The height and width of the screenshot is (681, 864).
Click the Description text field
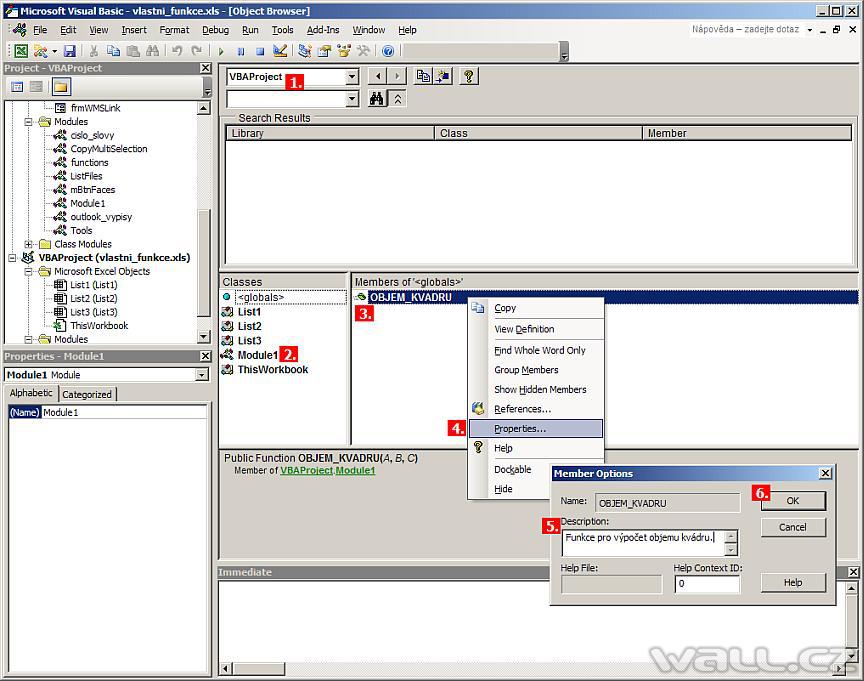(x=643, y=543)
